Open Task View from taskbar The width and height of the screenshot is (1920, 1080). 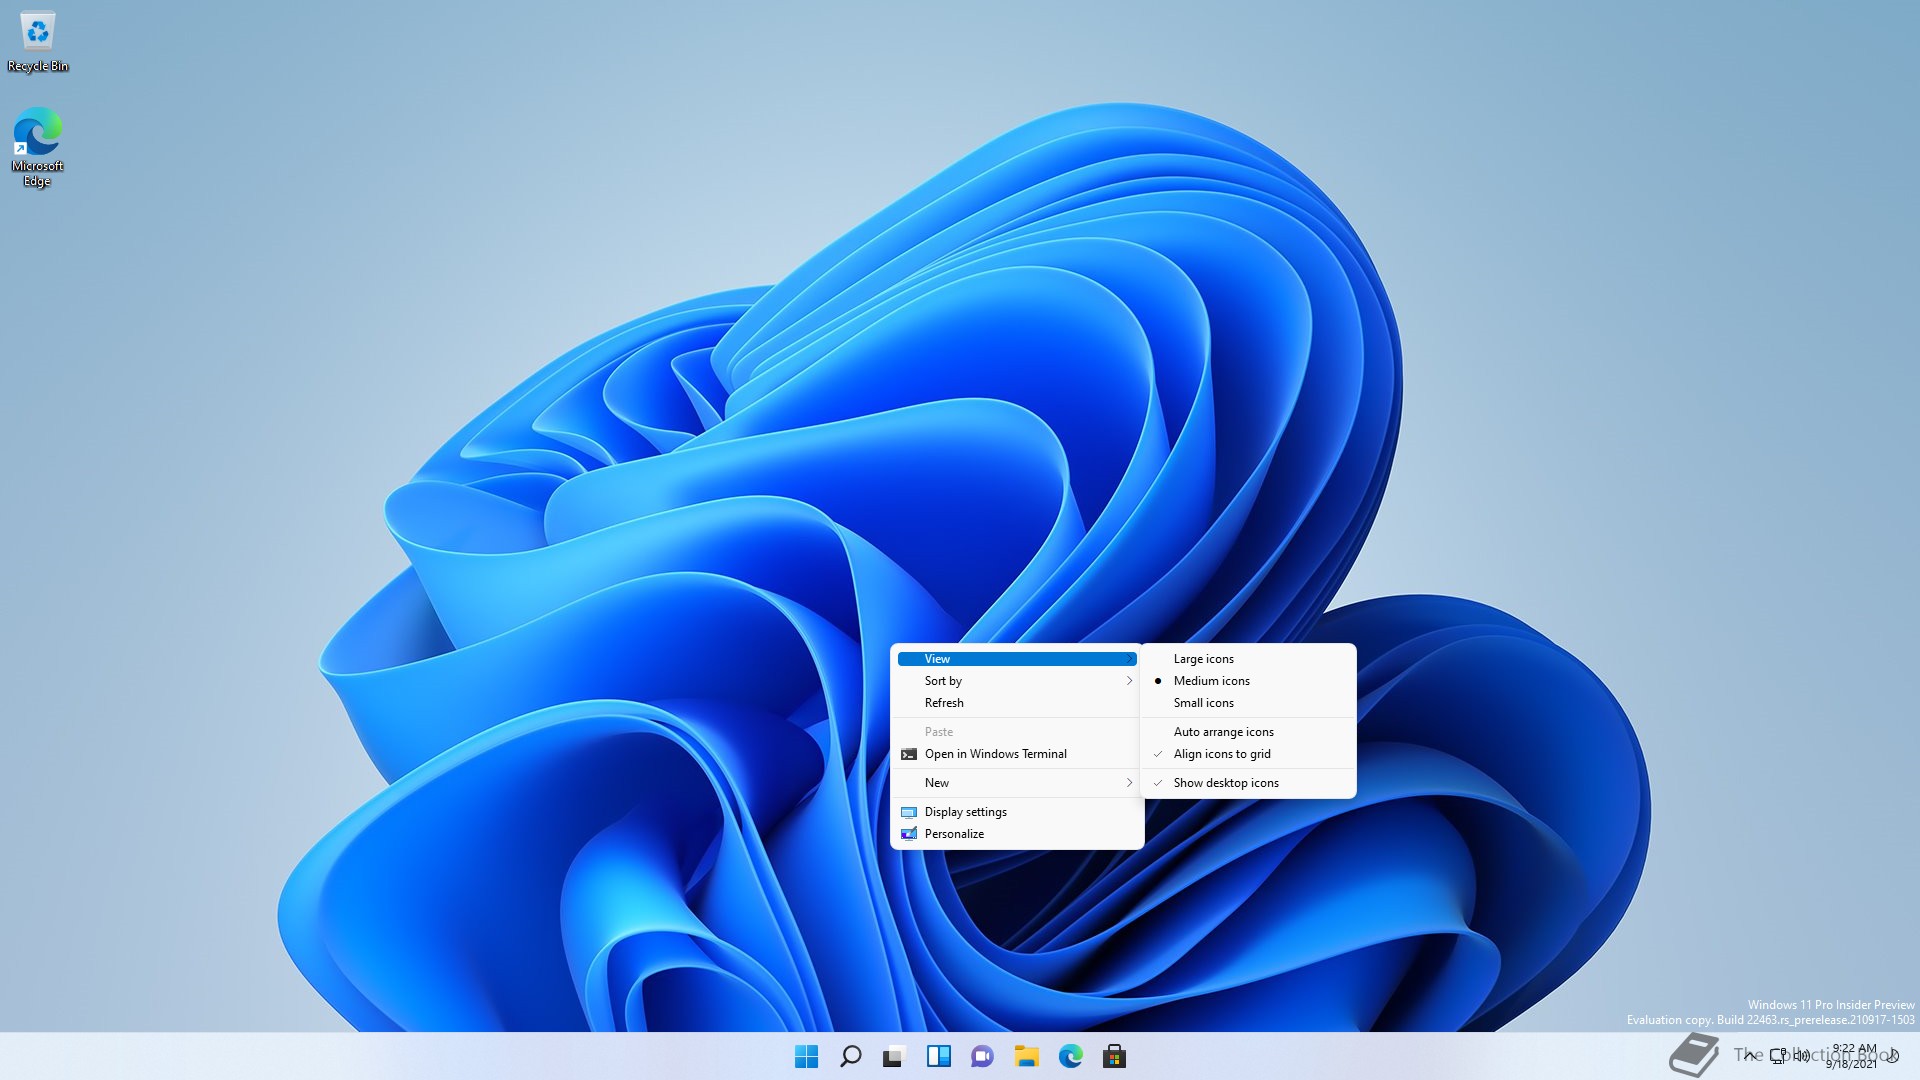(x=894, y=1056)
